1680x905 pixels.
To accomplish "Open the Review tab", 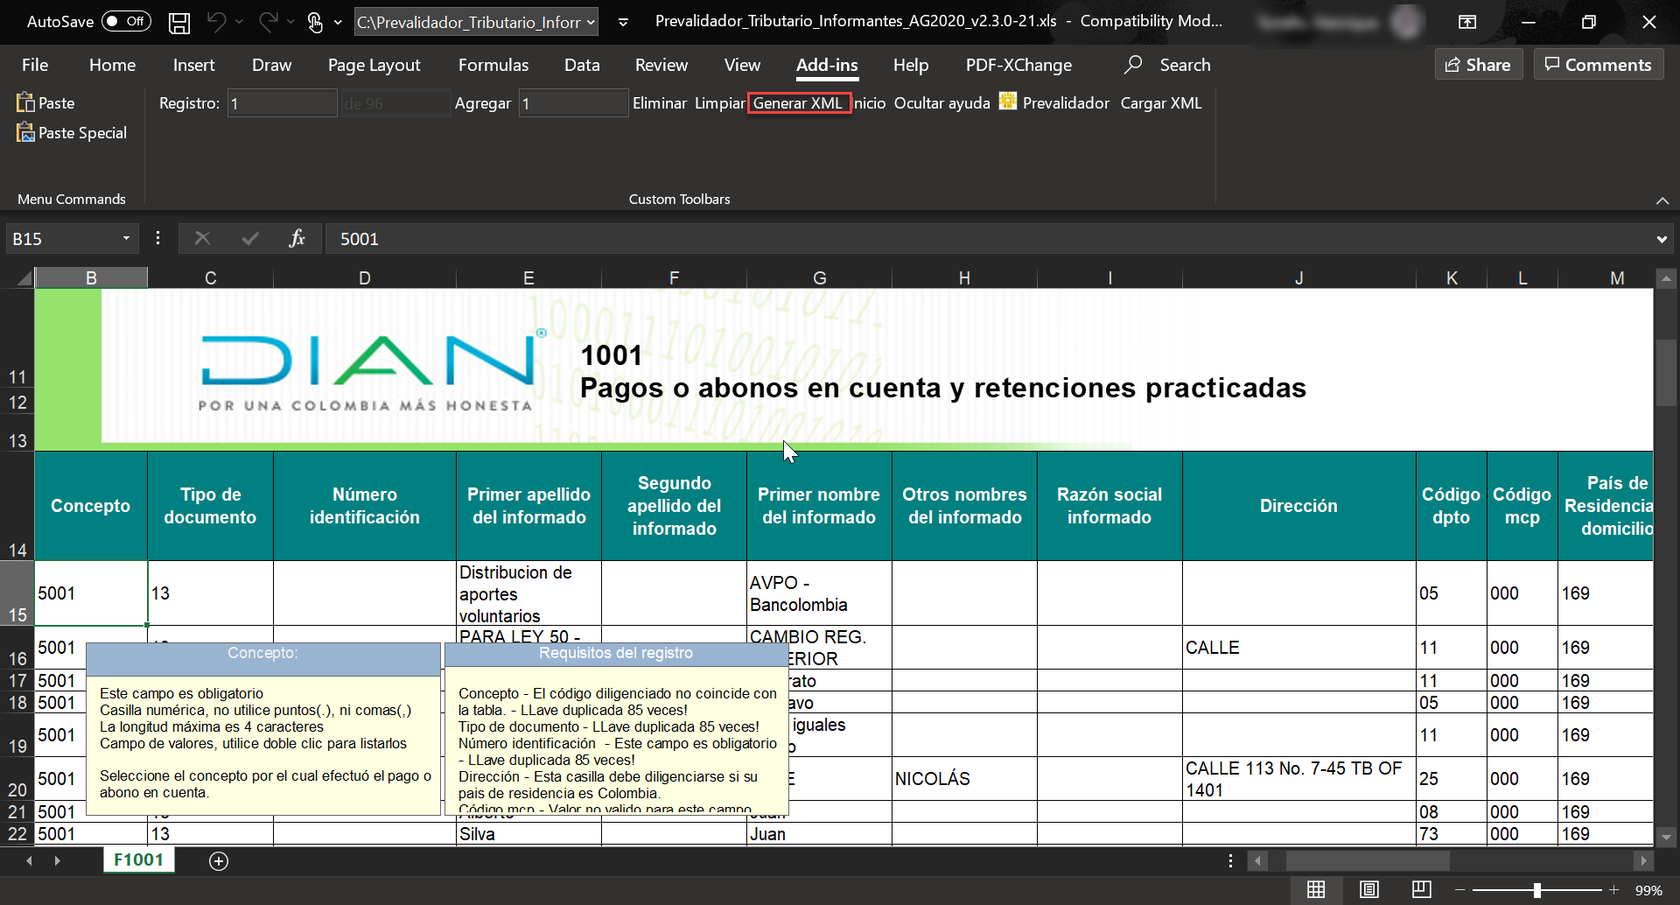I will [661, 65].
